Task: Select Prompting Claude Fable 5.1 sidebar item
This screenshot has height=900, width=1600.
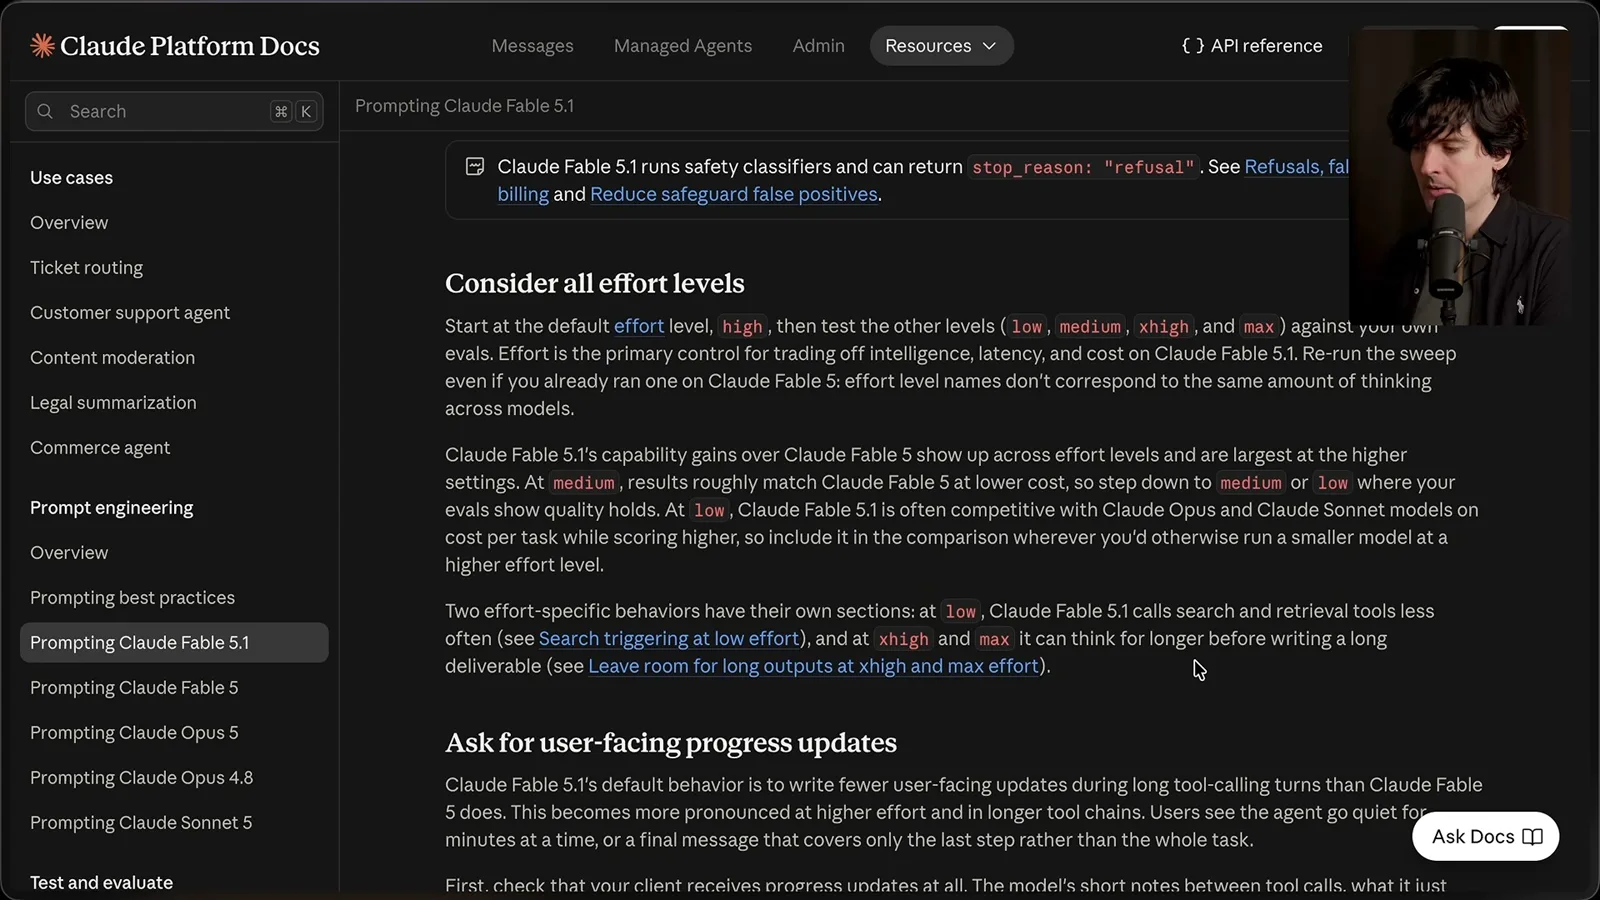Action: 174,643
